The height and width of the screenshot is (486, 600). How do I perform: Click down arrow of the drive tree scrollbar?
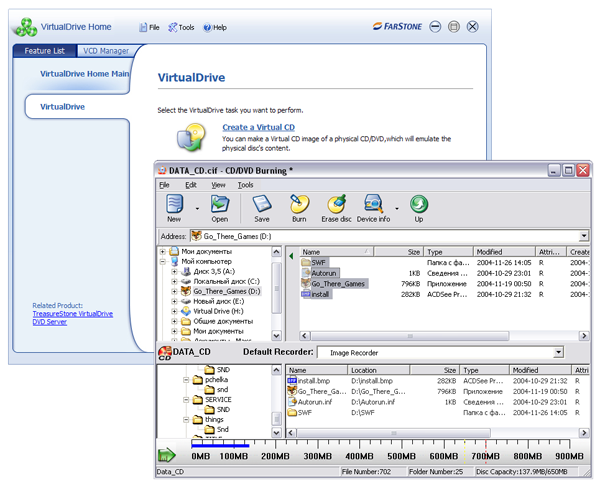click(x=276, y=336)
